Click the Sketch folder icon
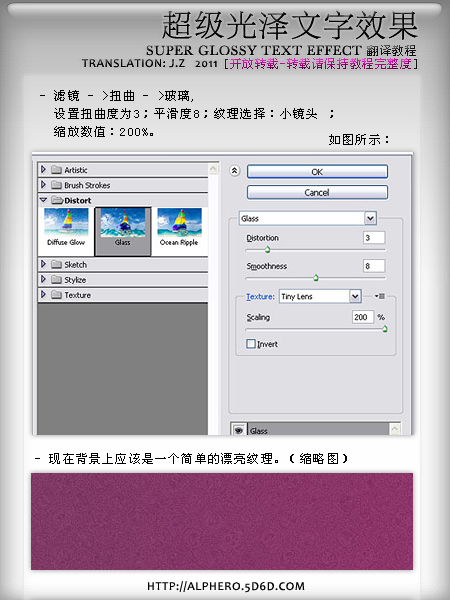Viewport: 450px width, 600px height. tap(56, 264)
